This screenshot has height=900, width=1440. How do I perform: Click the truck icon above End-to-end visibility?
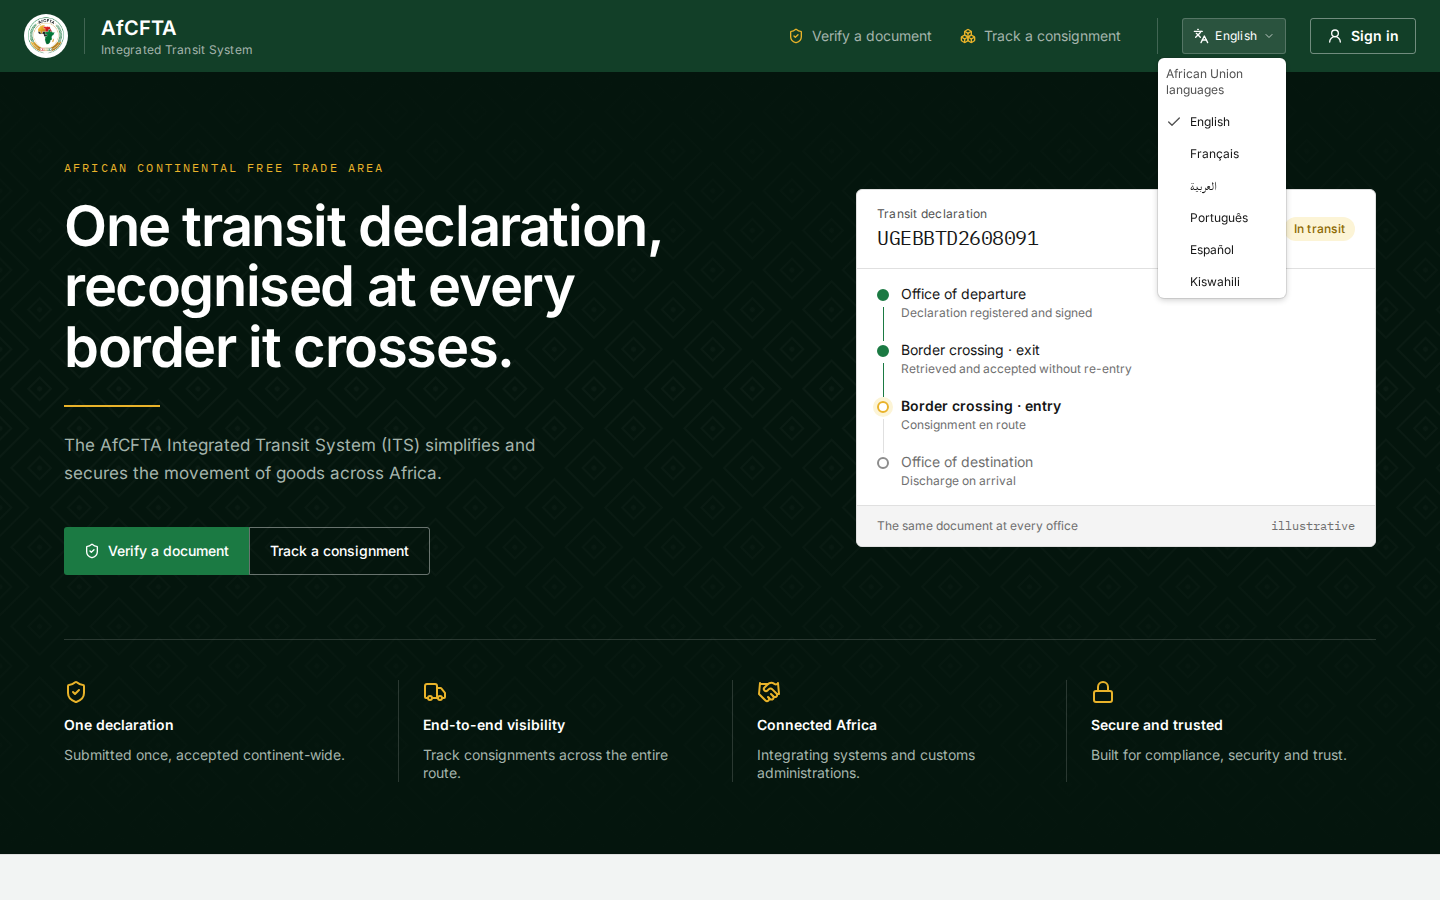coord(435,692)
